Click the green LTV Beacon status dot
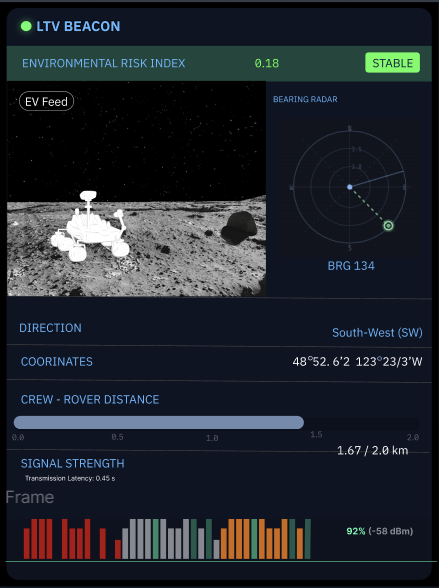This screenshot has width=439, height=588. (26, 26)
